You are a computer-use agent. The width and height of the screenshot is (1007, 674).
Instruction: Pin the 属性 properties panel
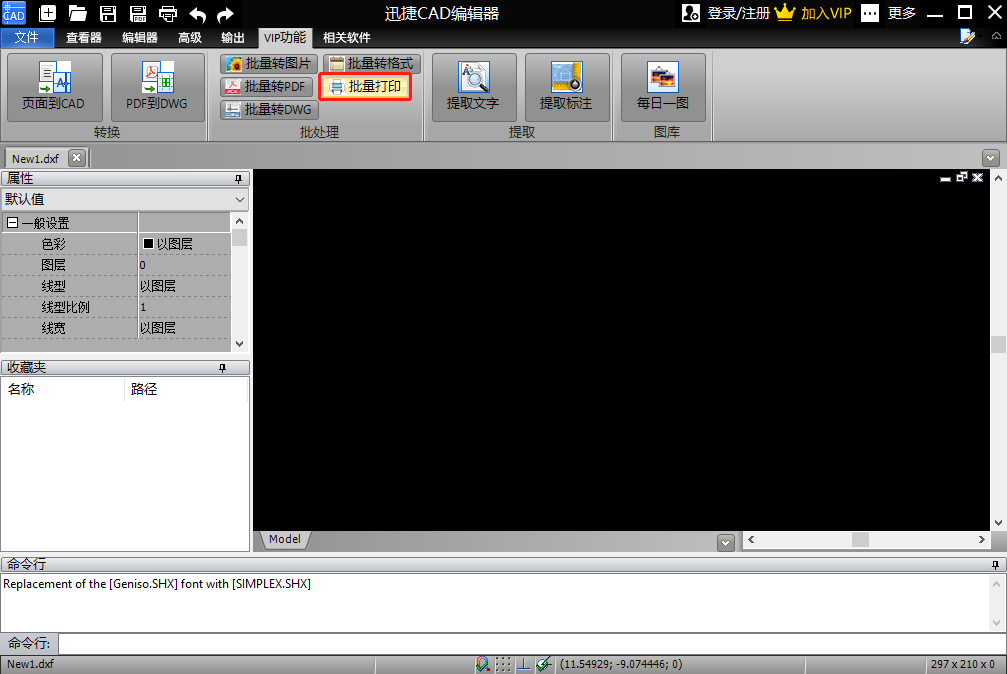[238, 179]
